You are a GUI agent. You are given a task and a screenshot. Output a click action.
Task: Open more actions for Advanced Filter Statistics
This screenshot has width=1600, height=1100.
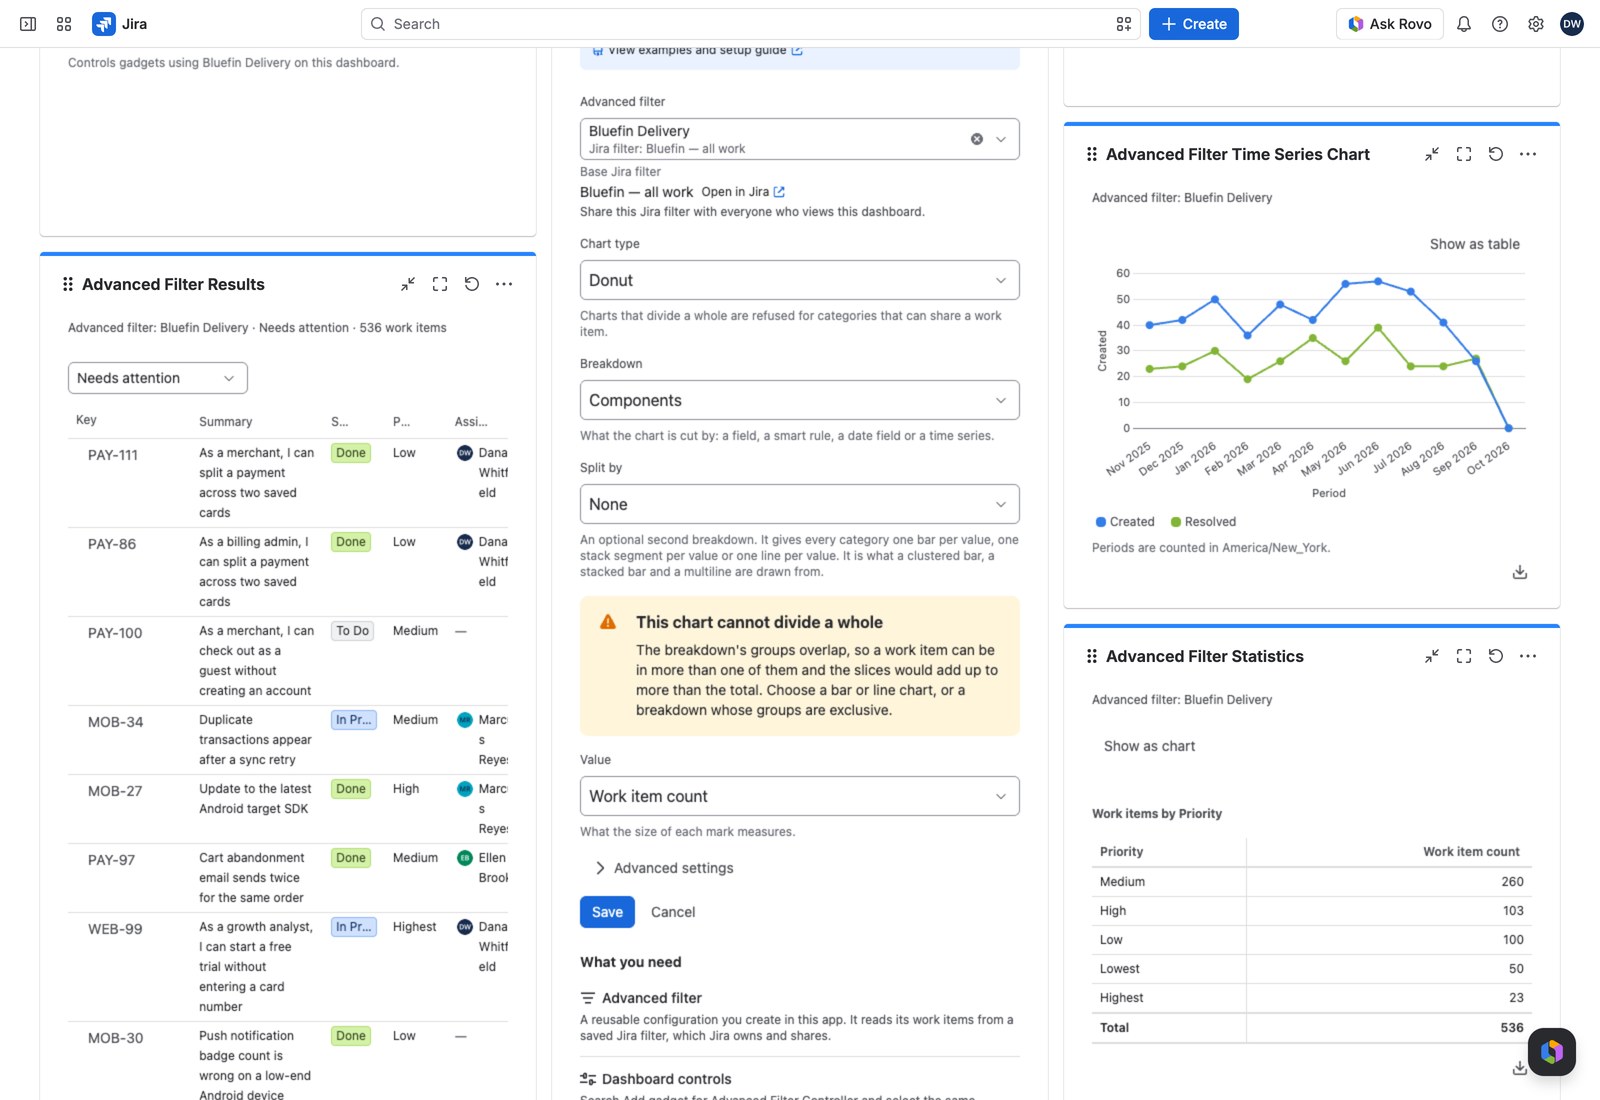(1528, 656)
